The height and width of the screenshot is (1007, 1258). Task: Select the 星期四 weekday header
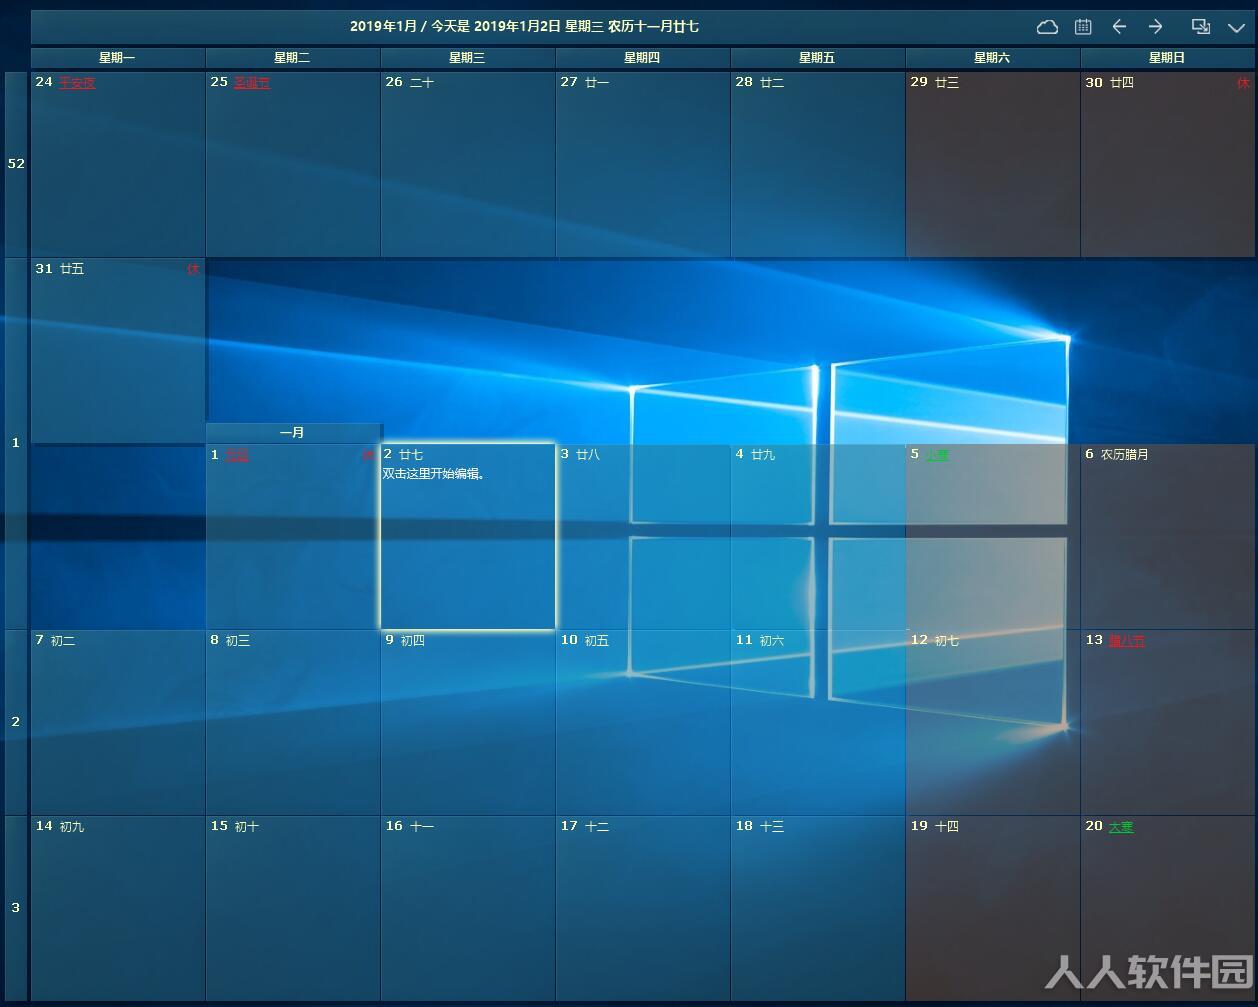[x=643, y=58]
